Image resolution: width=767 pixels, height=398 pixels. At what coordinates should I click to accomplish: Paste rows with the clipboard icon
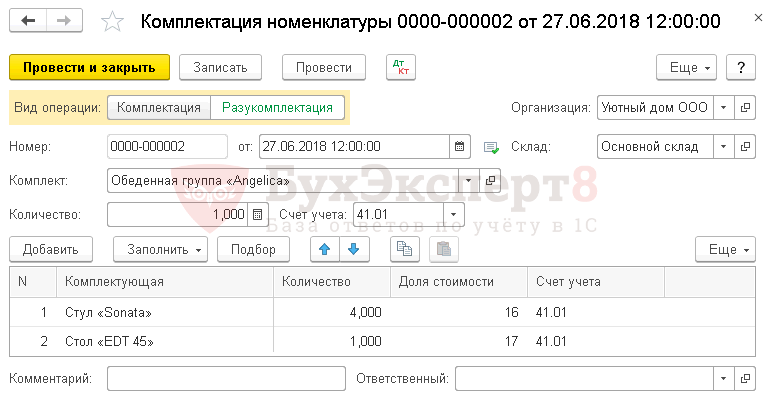[x=444, y=249]
